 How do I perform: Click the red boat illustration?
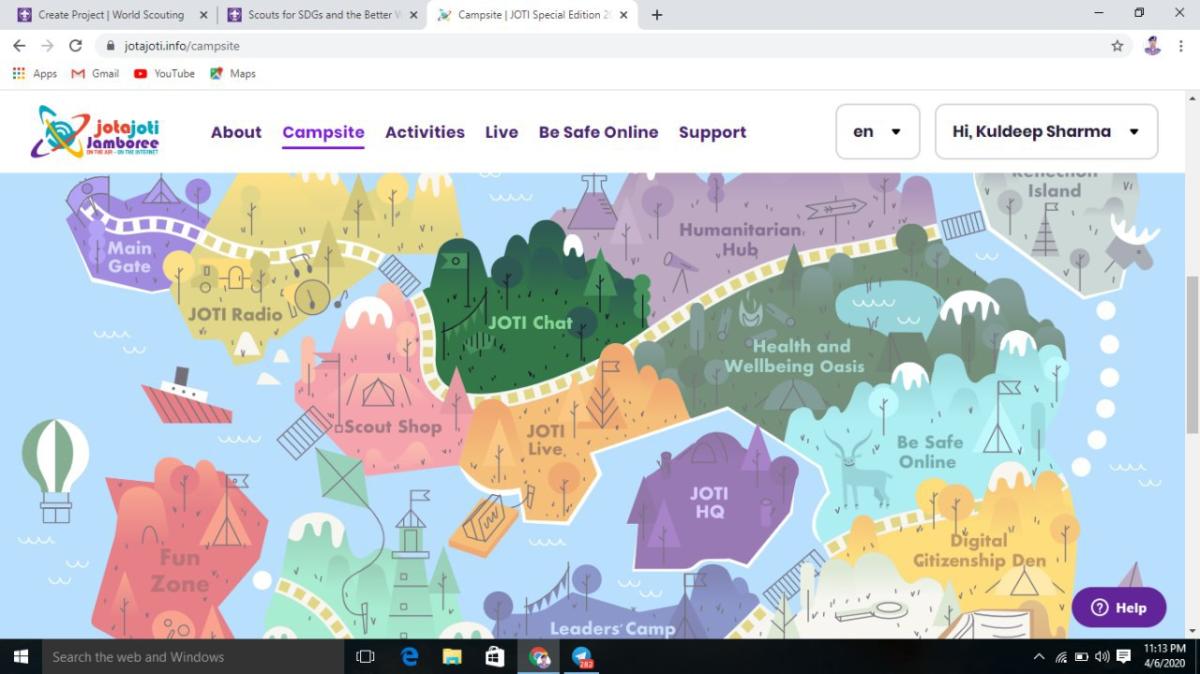pyautogui.click(x=186, y=396)
